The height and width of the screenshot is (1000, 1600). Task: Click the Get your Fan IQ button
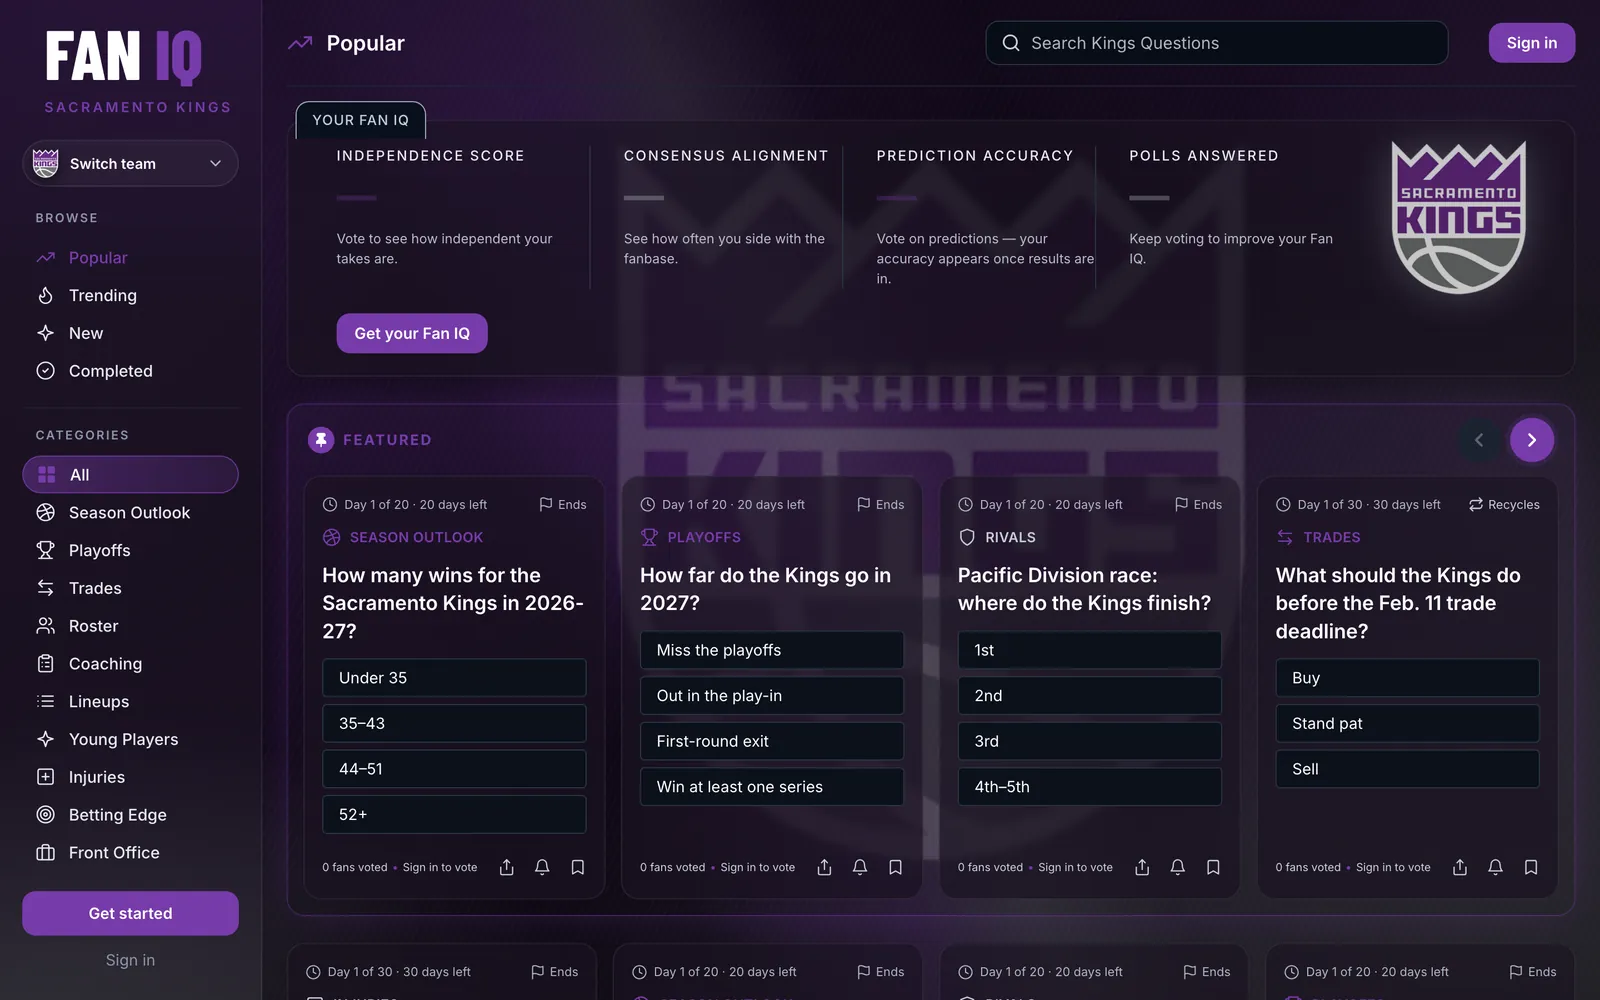pos(412,333)
